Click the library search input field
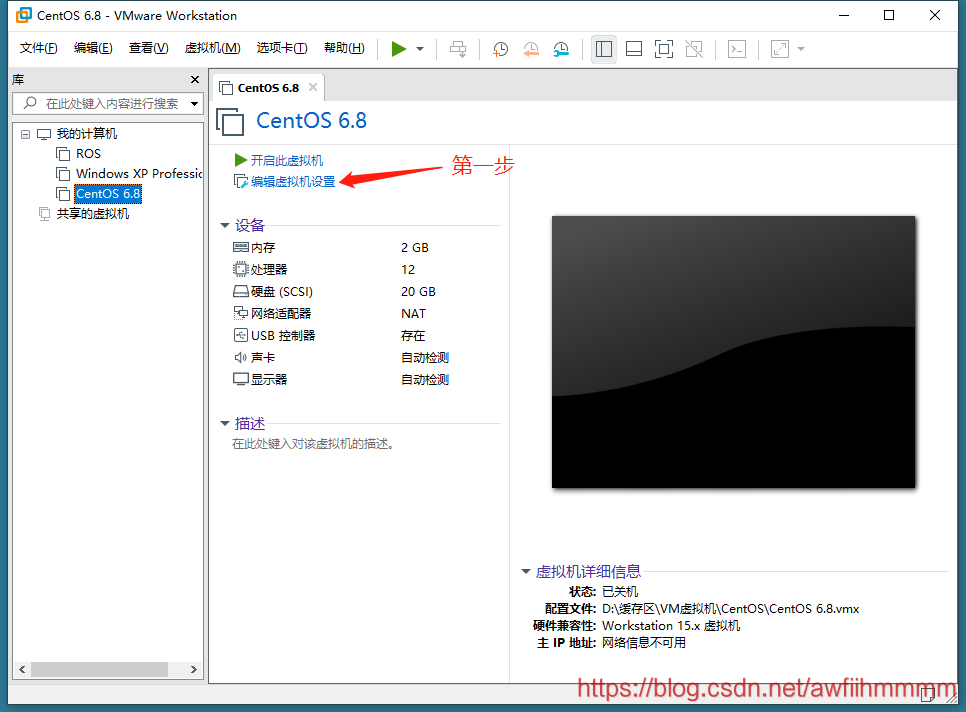This screenshot has width=966, height=712. [x=110, y=103]
